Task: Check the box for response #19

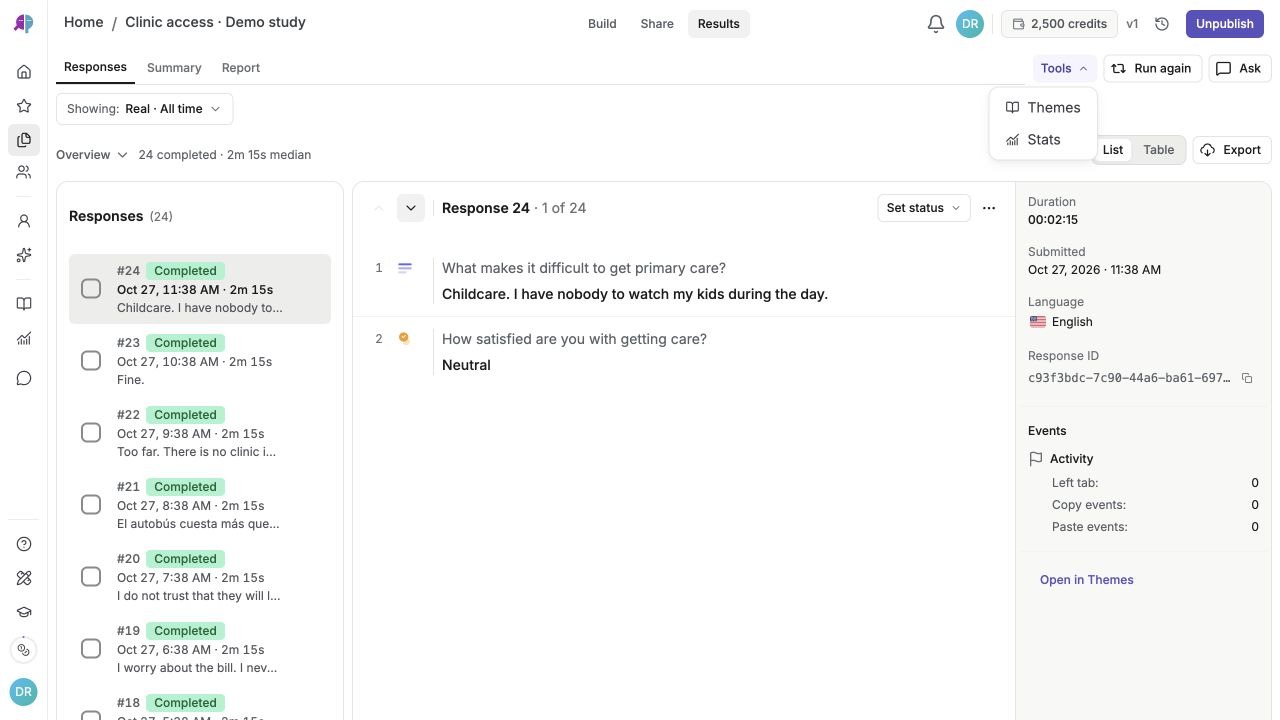Action: [x=91, y=649]
